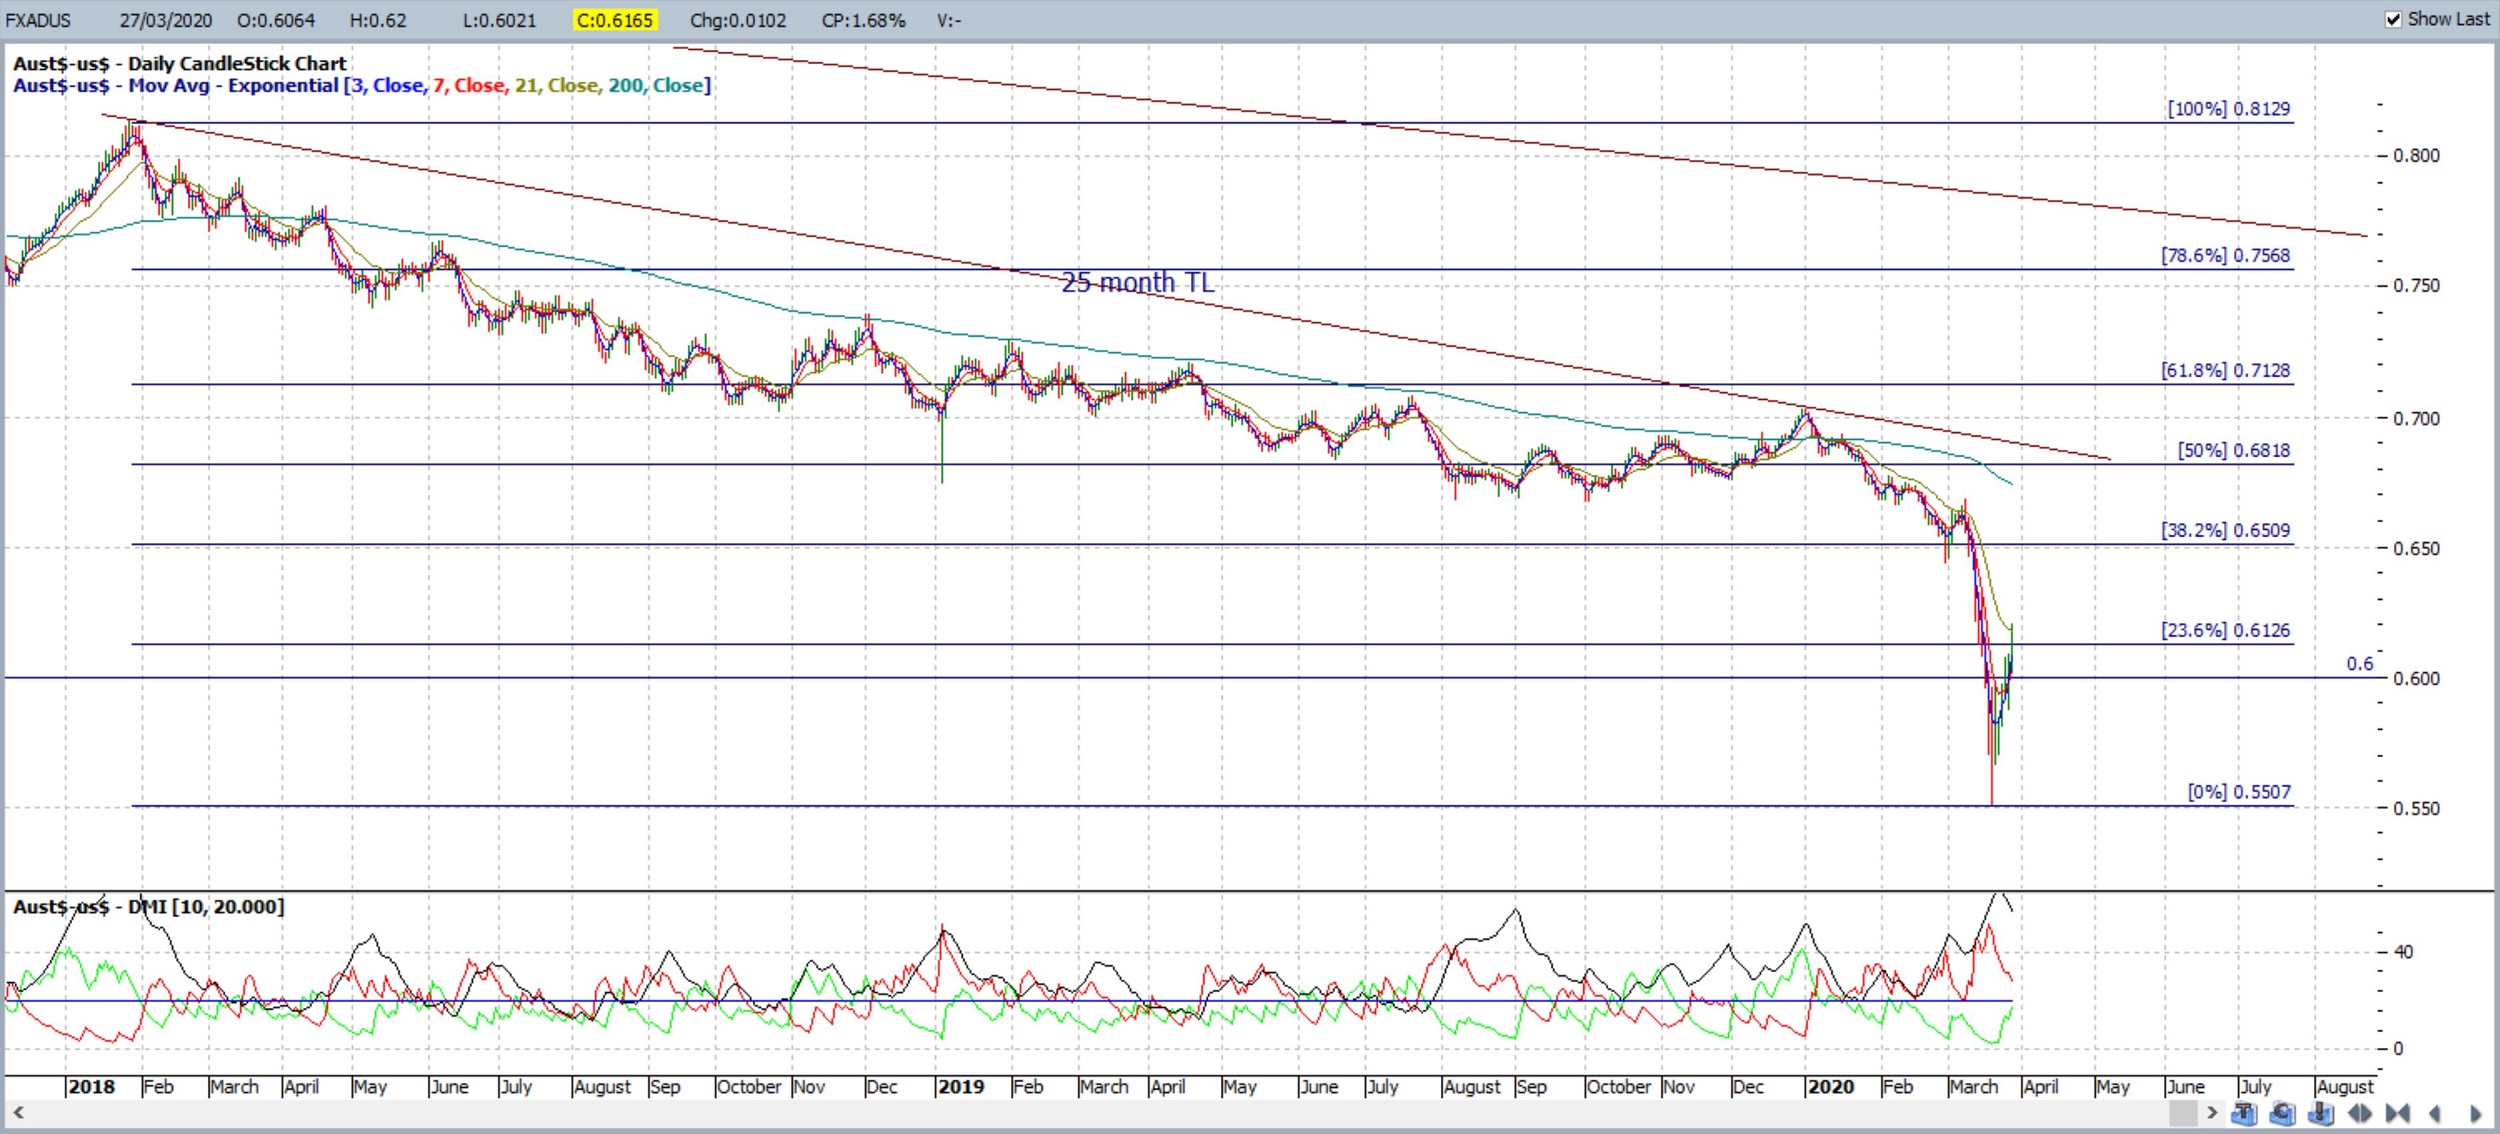Click the [23.6%] 0.6126 Fibonacci label
Viewport: 2500px width, 1134px height.
coord(2225,630)
